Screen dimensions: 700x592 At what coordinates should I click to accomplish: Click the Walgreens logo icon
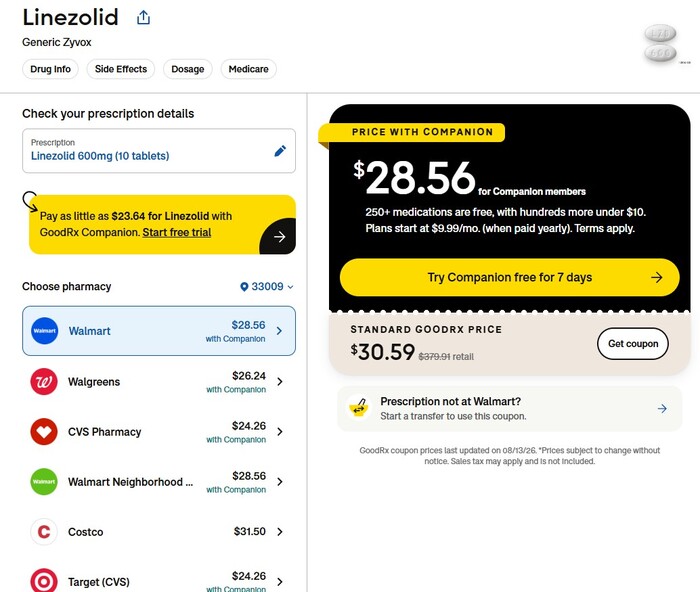click(x=44, y=382)
